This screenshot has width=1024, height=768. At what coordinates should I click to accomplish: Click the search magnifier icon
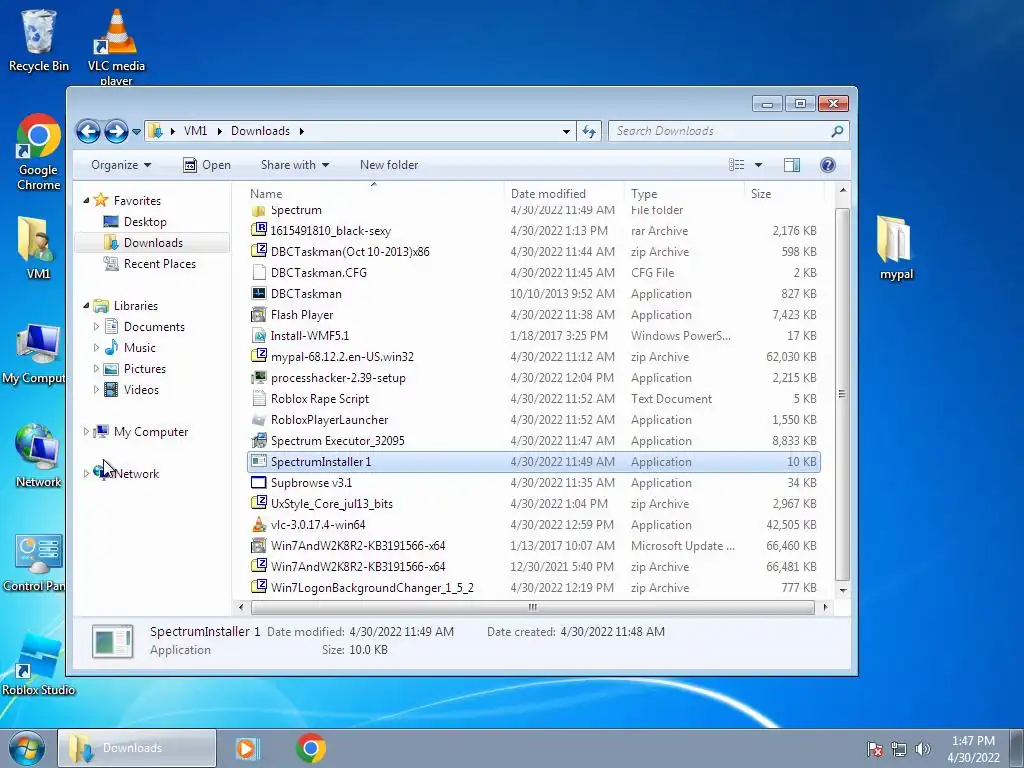tap(837, 131)
